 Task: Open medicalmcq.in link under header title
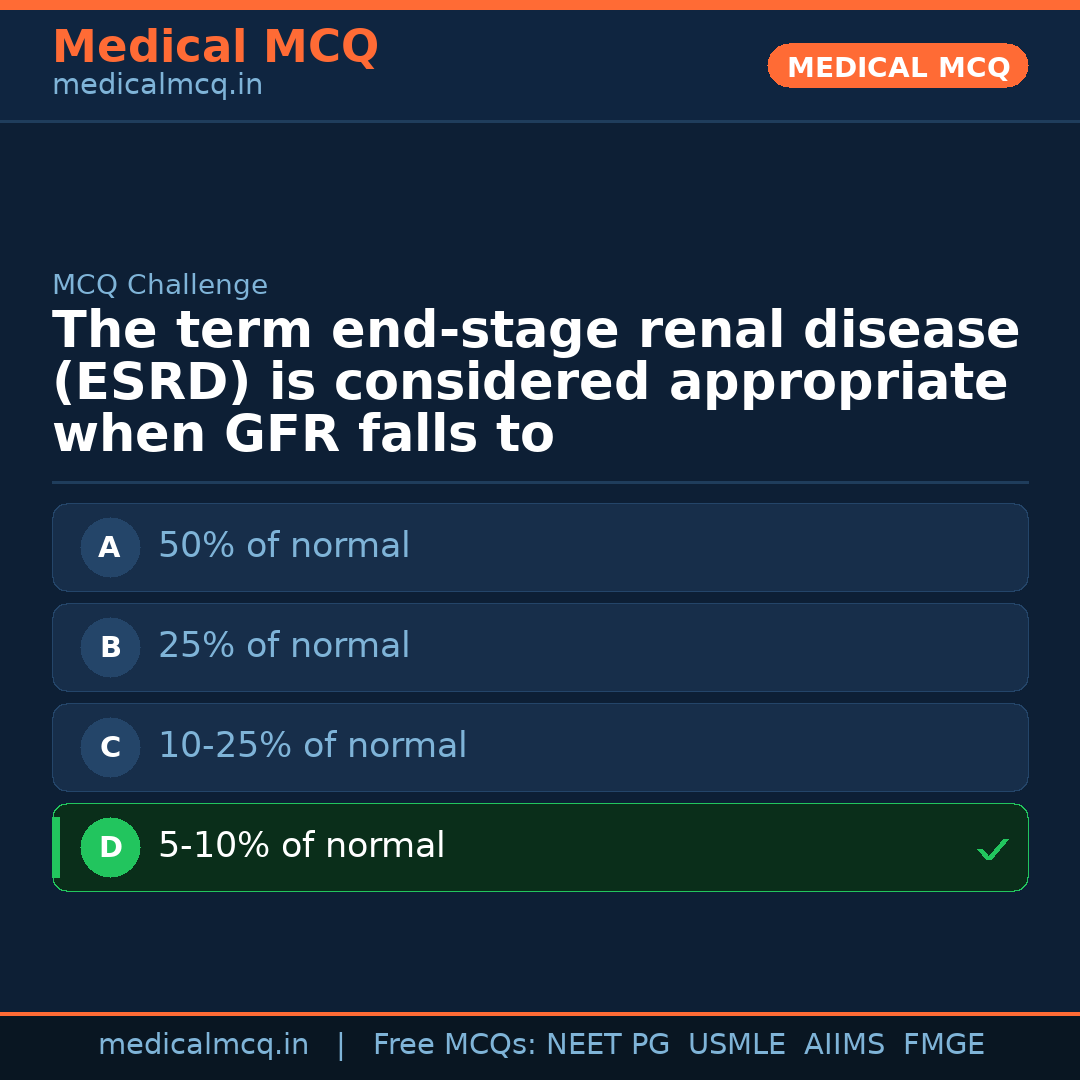(x=157, y=86)
